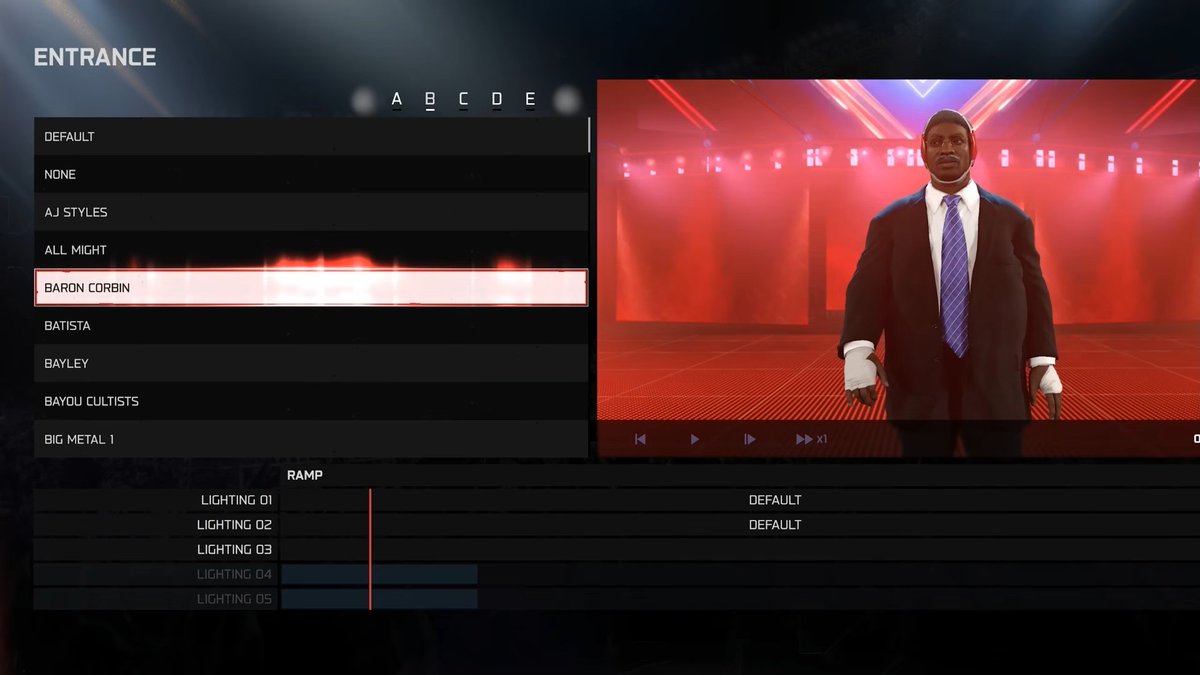The width and height of the screenshot is (1200, 675).
Task: Choose the BIG METAL 1 entrance
Action: coord(311,439)
